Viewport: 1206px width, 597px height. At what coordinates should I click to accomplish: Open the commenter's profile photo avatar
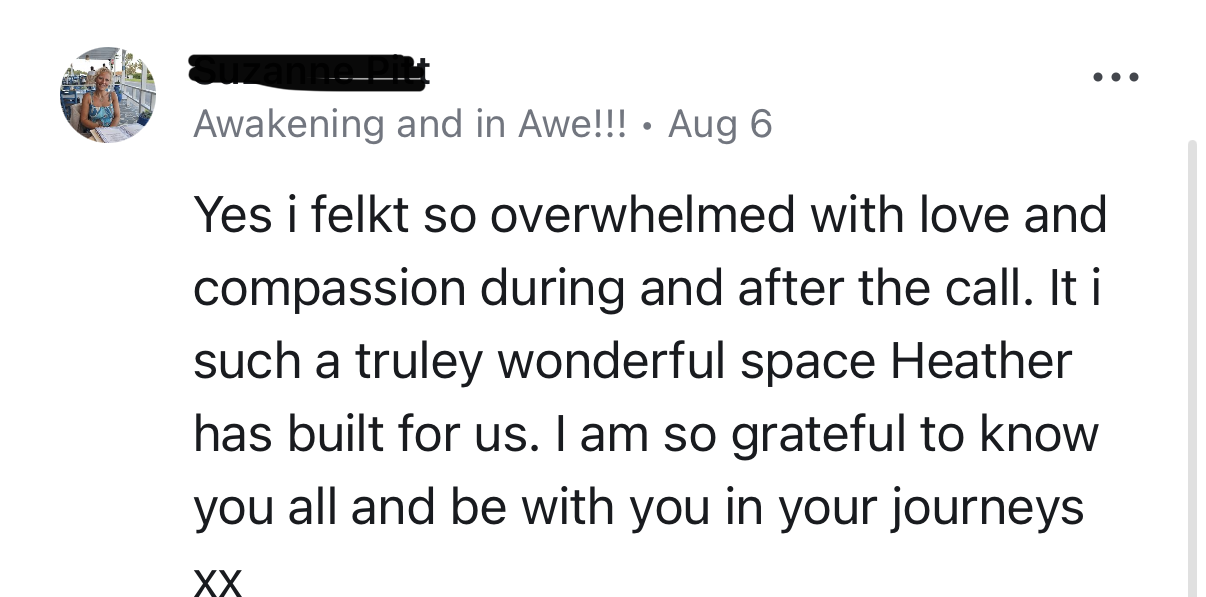pos(108,95)
